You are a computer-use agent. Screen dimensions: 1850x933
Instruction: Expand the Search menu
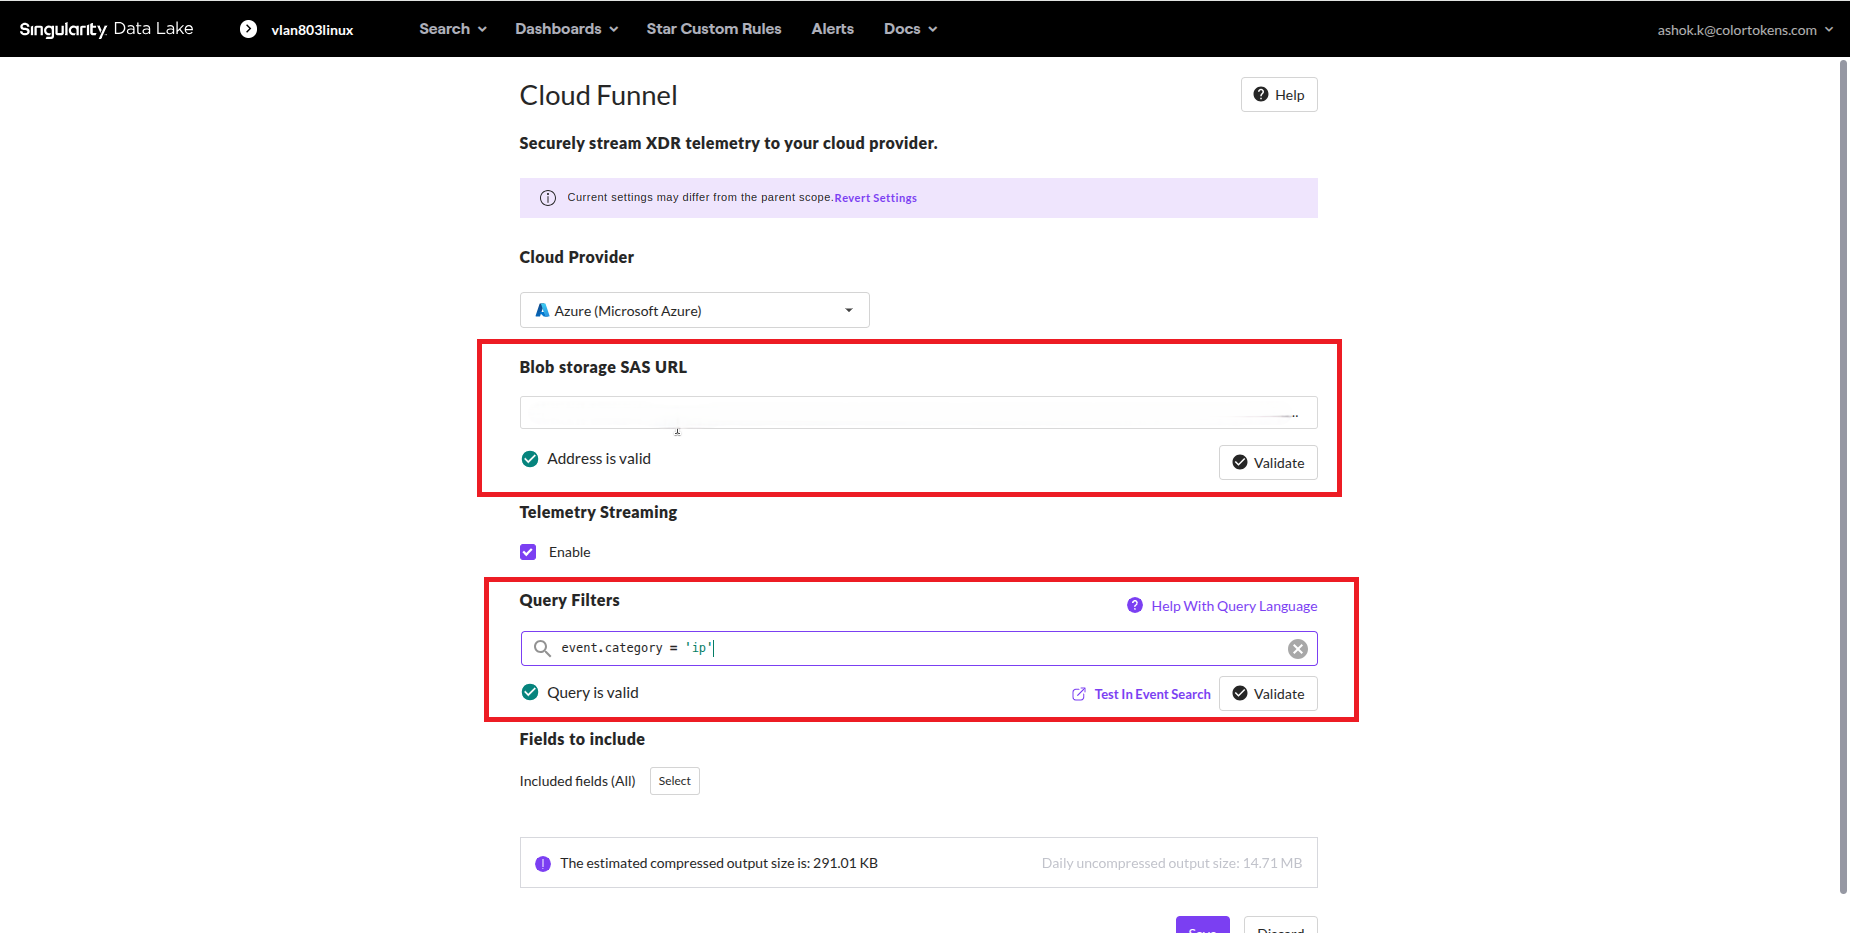[x=452, y=29]
